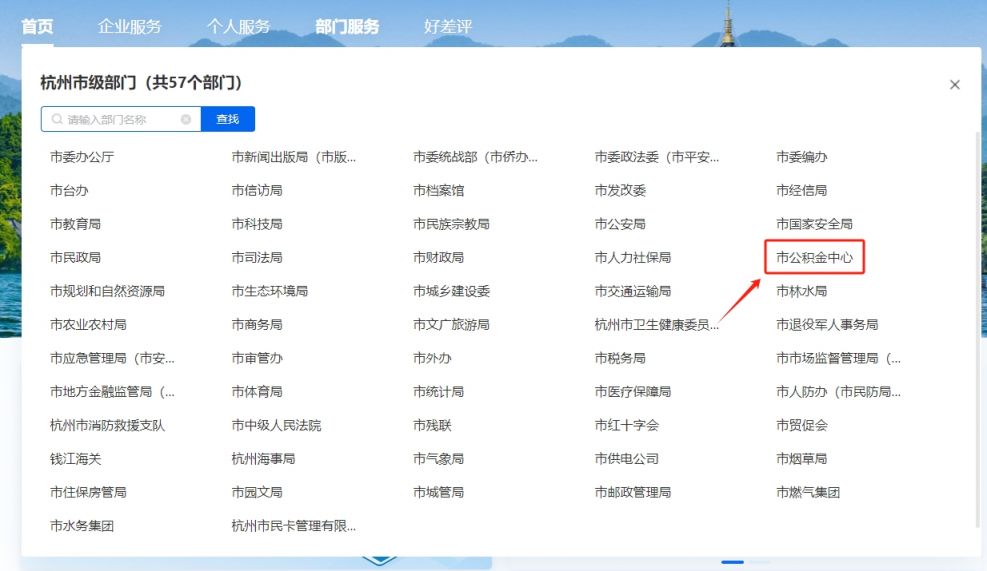Open department 市公积金中心
Screen dimensions: 987x571
814,257
